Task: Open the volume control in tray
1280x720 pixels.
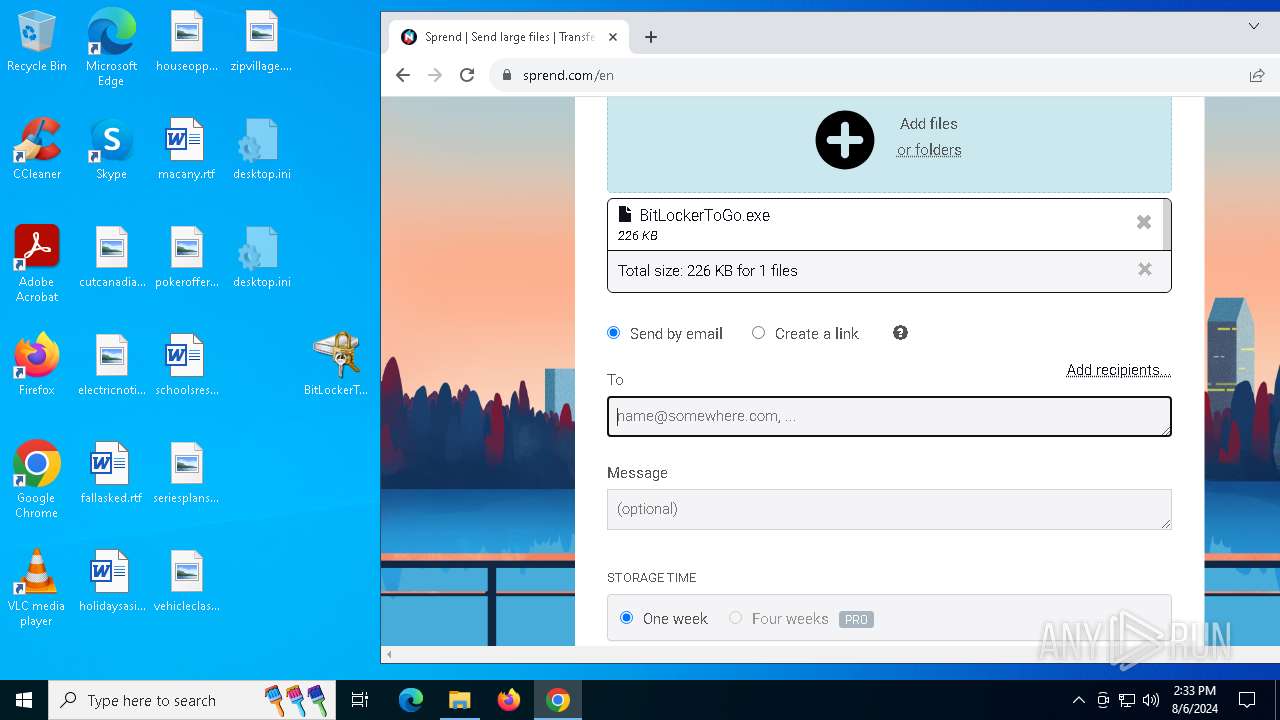Action: click(1151, 700)
